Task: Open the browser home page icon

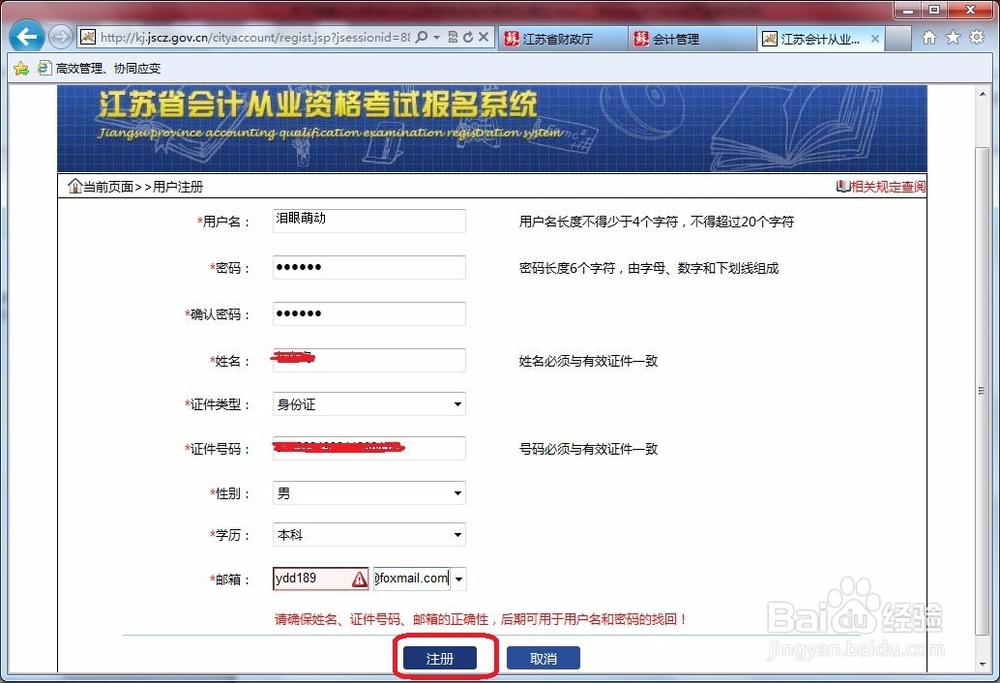Action: [x=929, y=38]
